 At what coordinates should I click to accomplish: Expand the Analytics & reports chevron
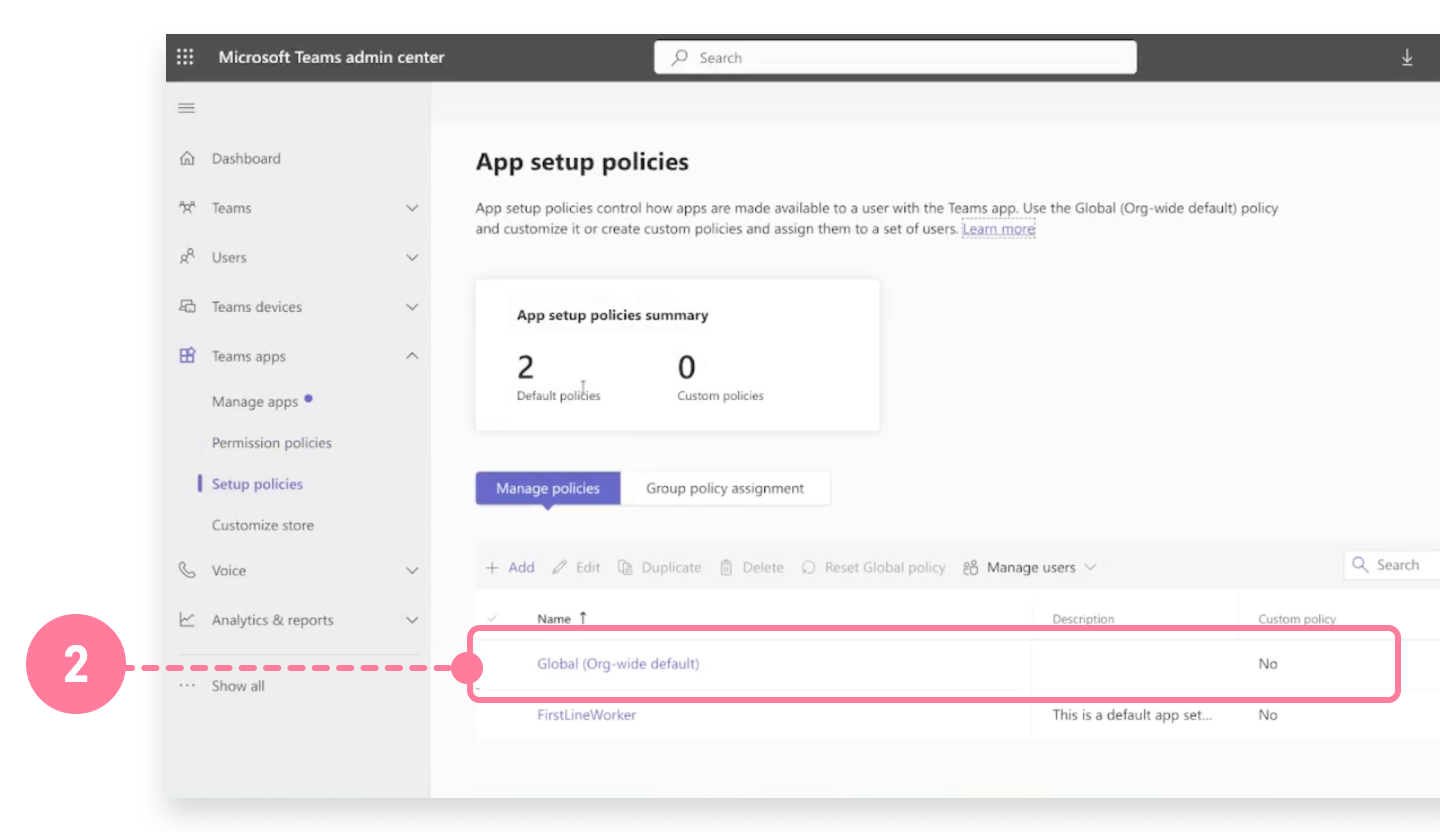pos(412,620)
